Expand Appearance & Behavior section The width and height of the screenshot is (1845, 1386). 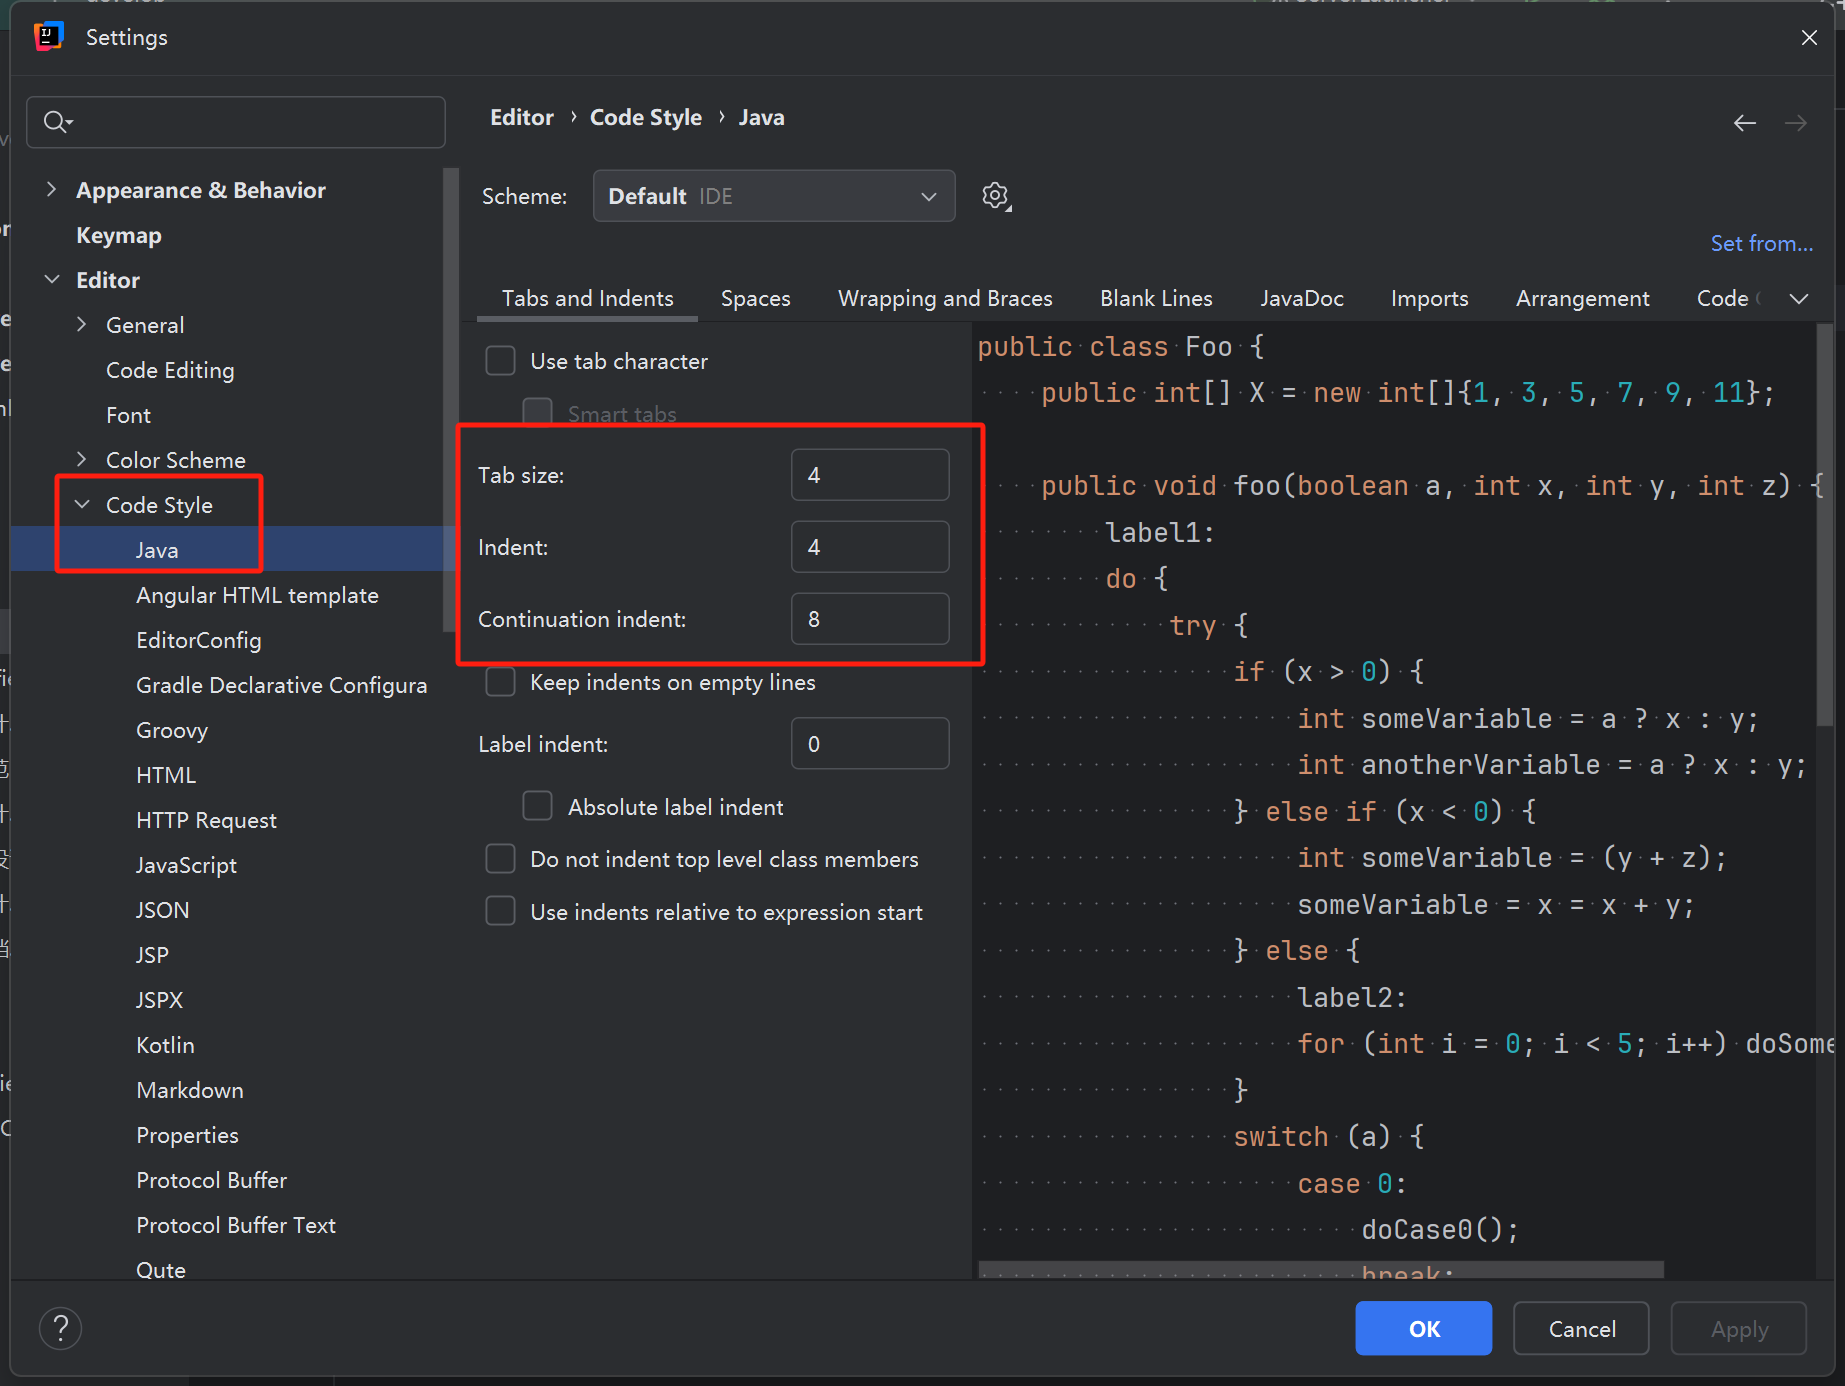[51, 189]
